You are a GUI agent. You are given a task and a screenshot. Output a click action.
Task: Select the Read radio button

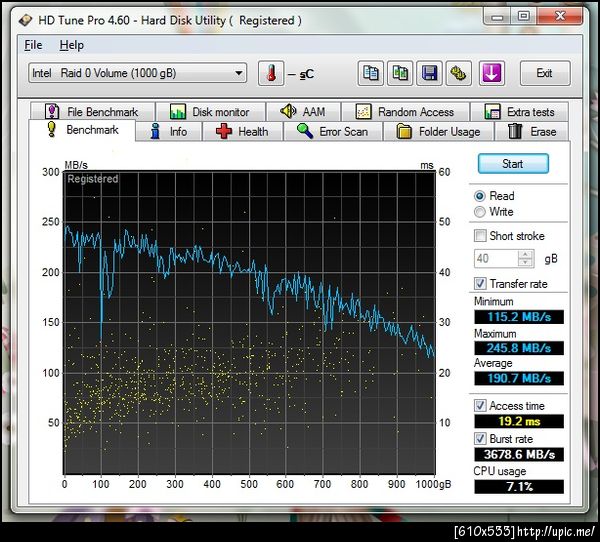click(481, 196)
